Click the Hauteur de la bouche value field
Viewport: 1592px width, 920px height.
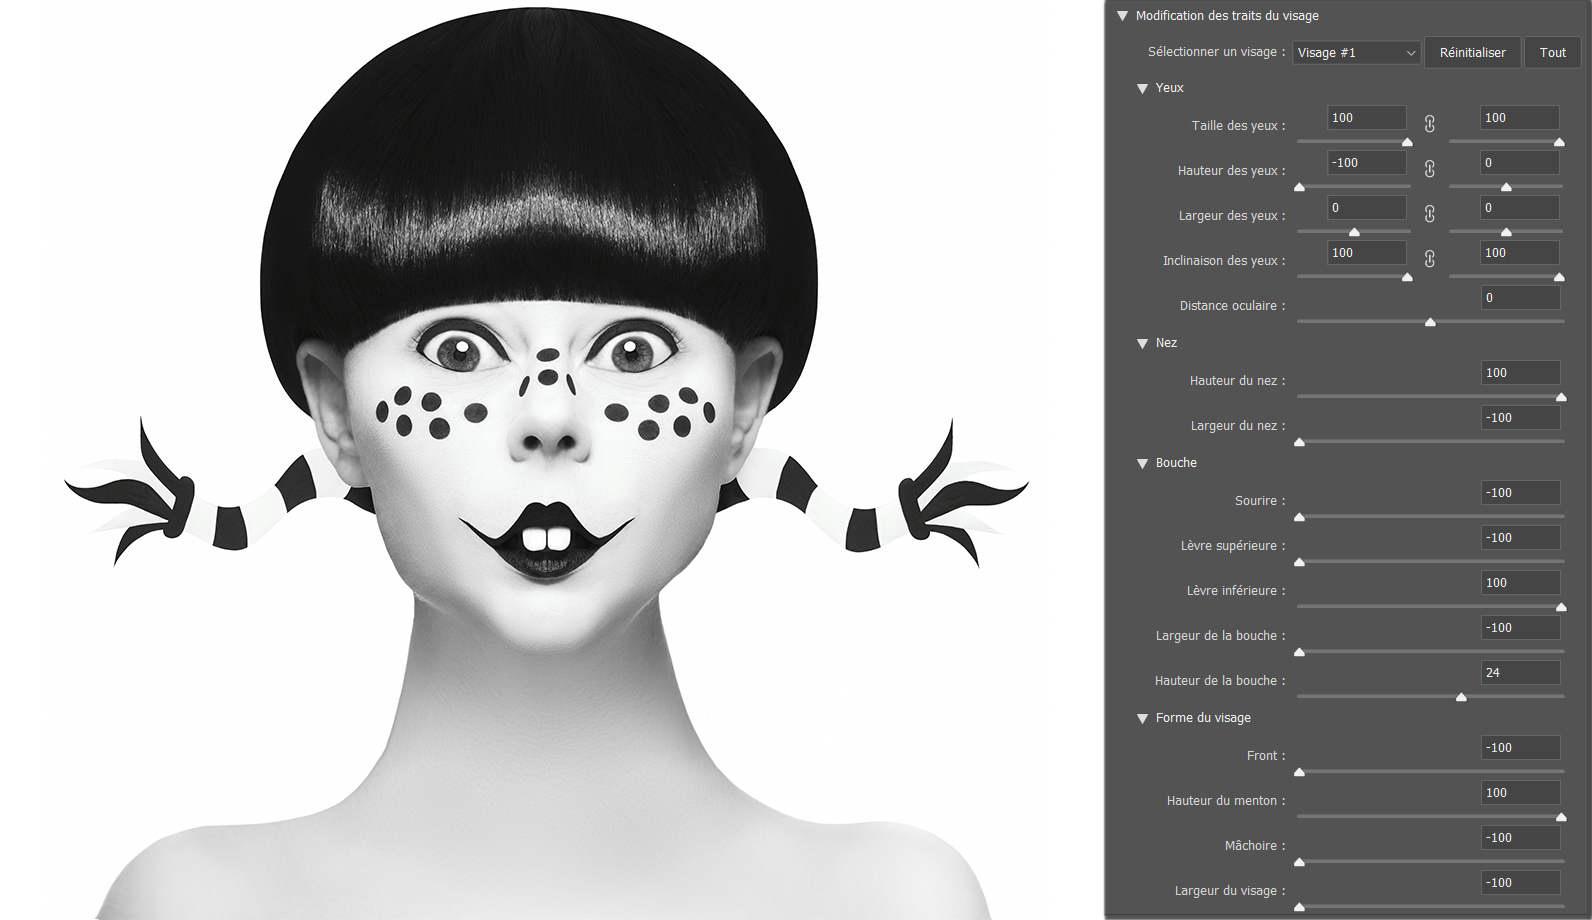[x=1520, y=673]
